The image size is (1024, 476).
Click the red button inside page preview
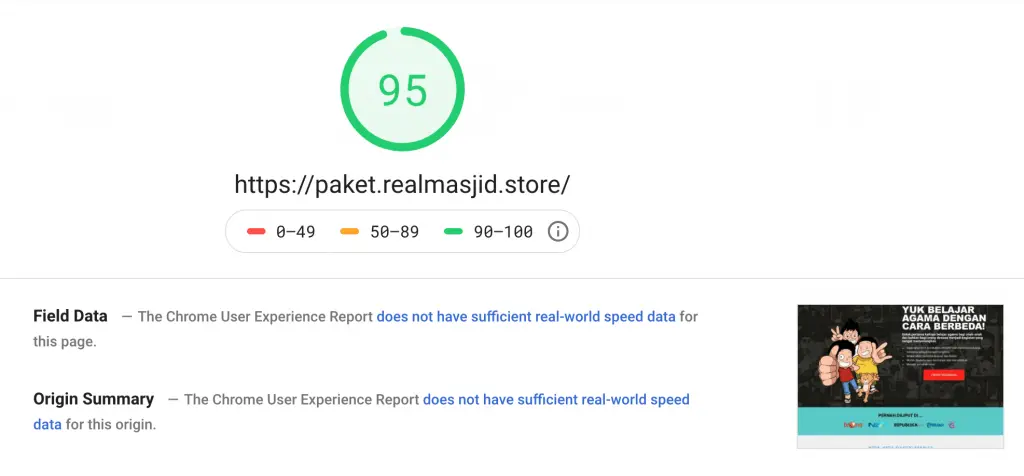click(x=944, y=375)
